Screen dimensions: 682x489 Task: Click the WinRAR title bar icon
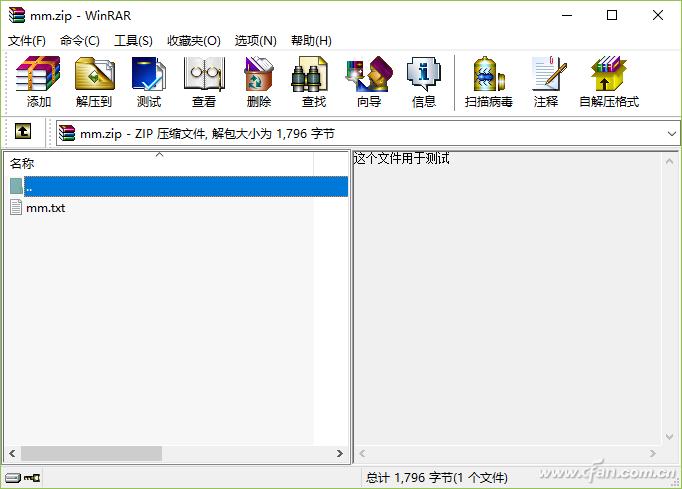point(17,15)
